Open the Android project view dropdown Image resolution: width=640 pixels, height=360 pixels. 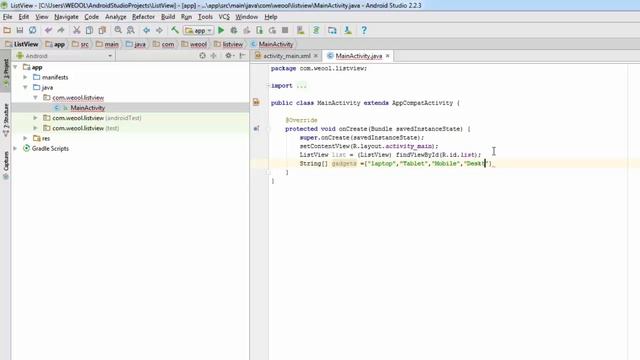coord(64,56)
